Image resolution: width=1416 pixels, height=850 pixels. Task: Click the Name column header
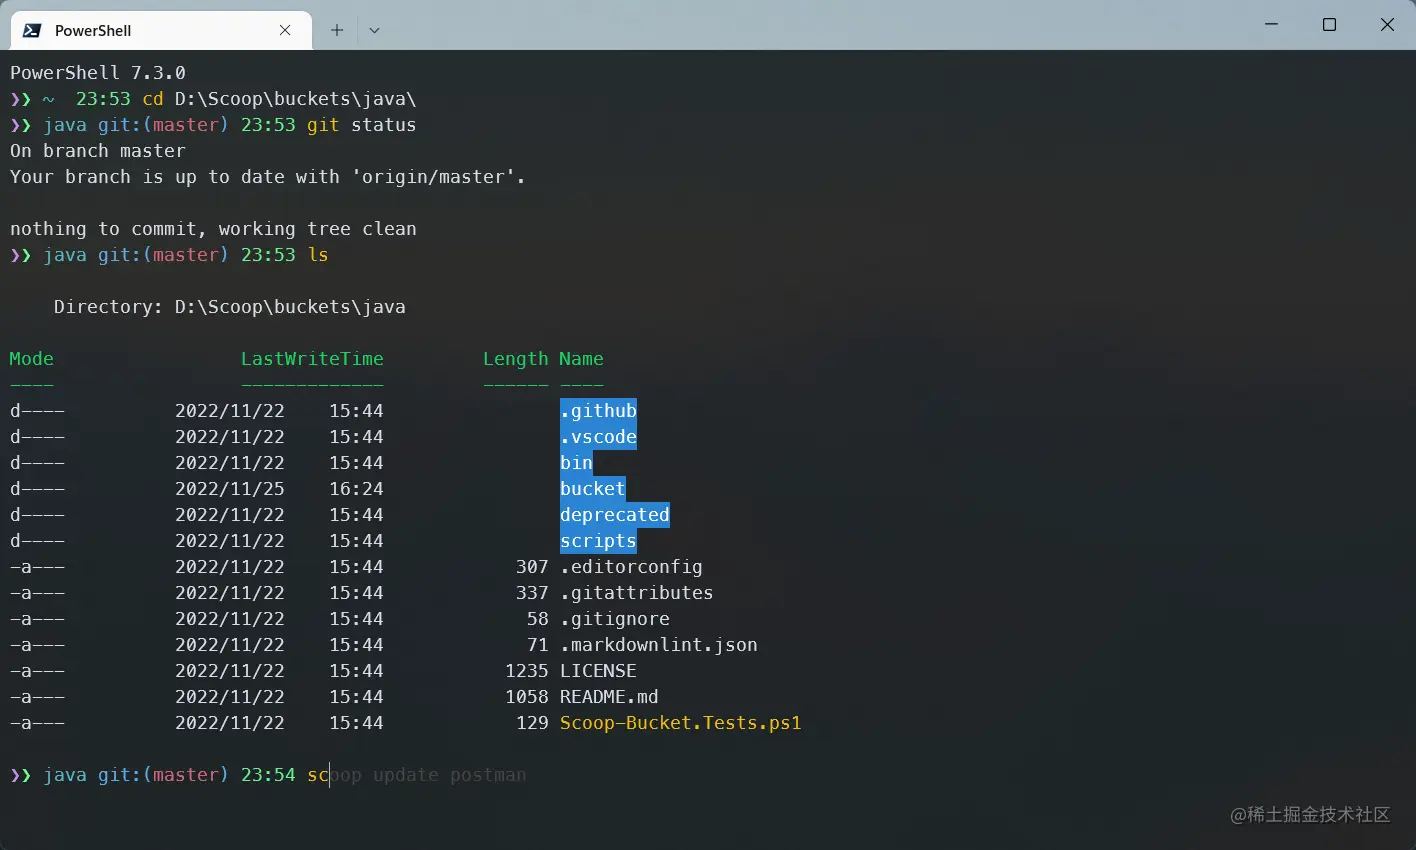[581, 359]
